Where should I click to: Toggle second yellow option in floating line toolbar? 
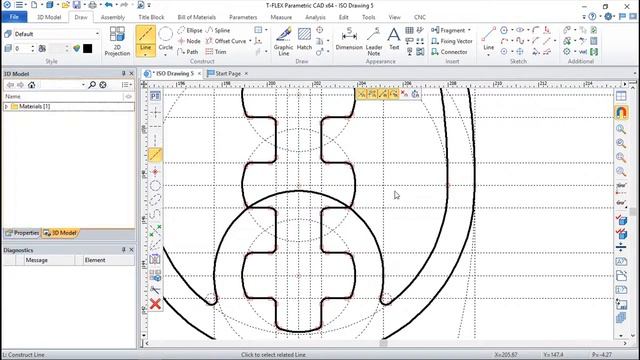click(x=372, y=94)
